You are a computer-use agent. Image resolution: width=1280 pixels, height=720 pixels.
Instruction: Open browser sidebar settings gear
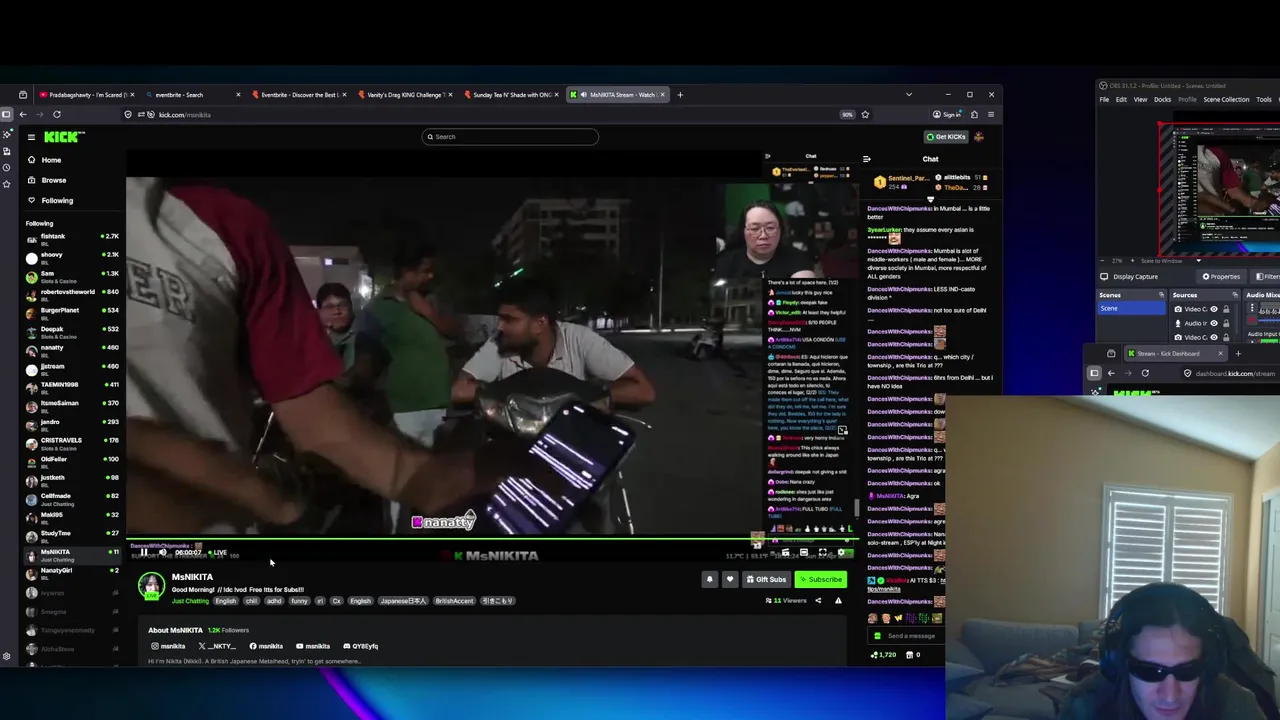pos(7,657)
